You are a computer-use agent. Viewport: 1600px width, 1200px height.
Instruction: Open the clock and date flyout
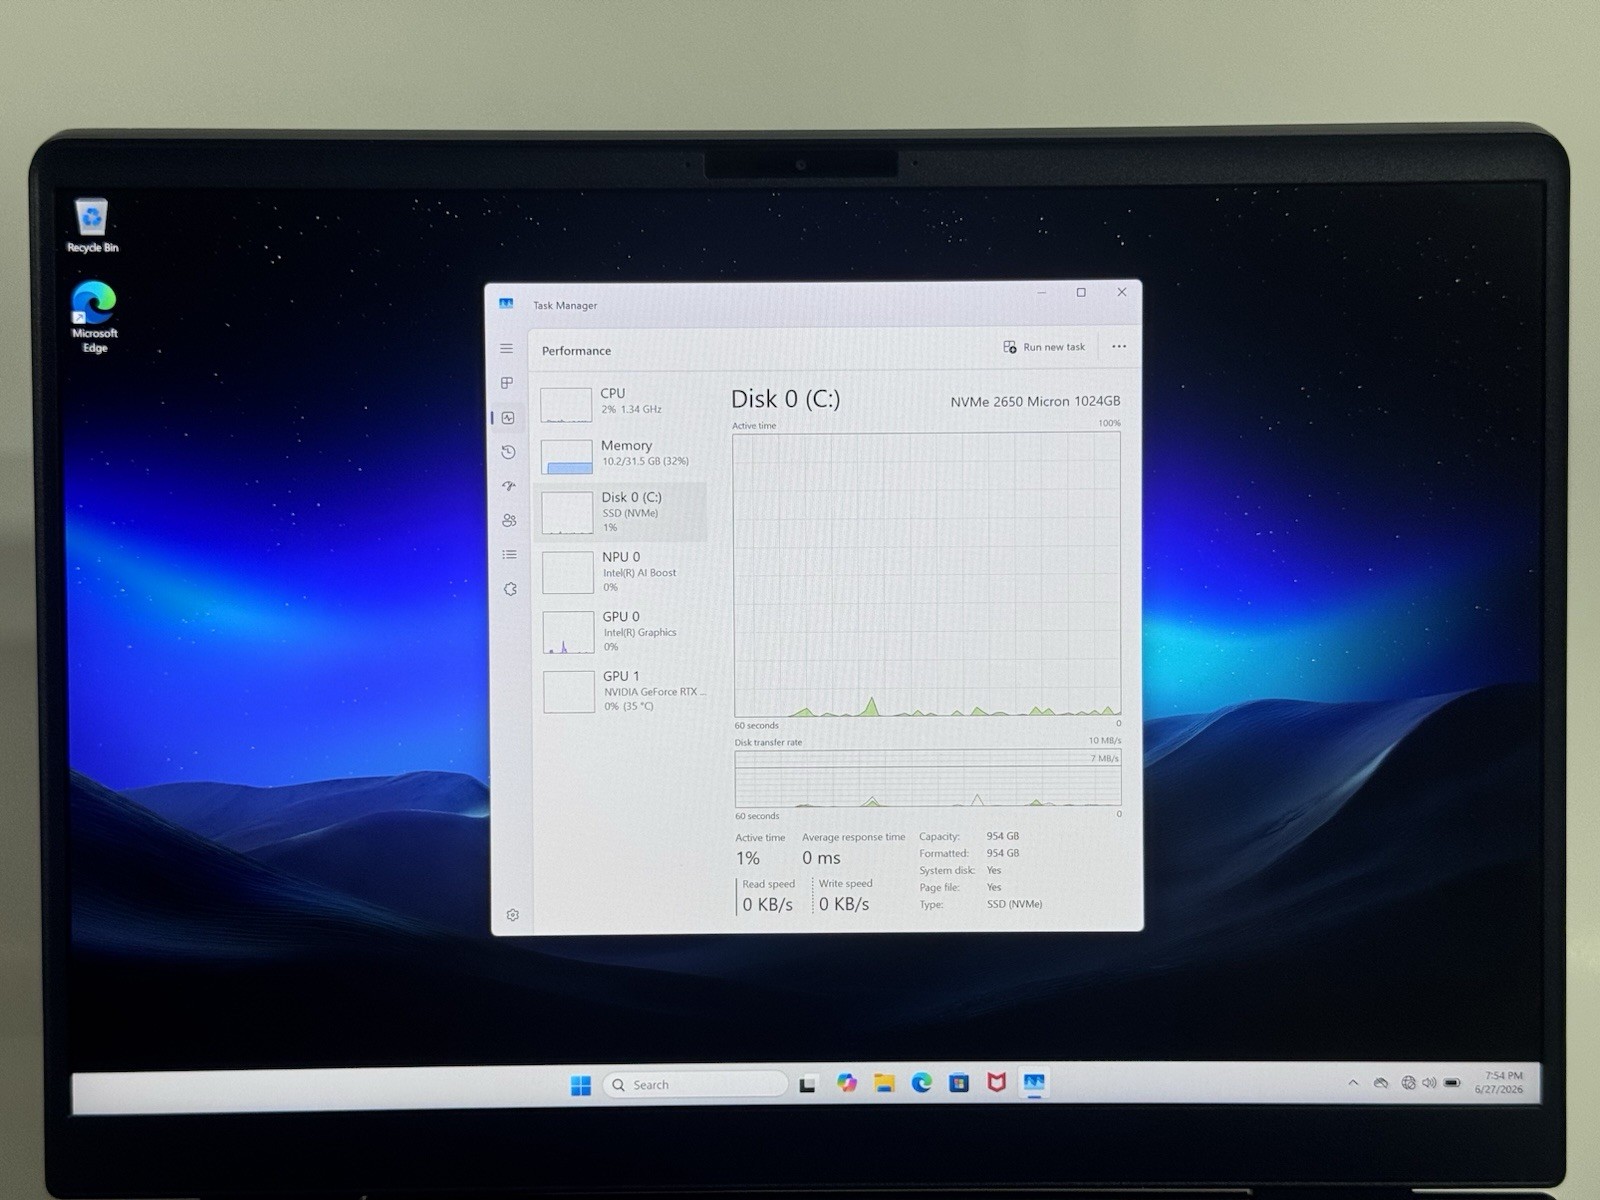coord(1499,1083)
